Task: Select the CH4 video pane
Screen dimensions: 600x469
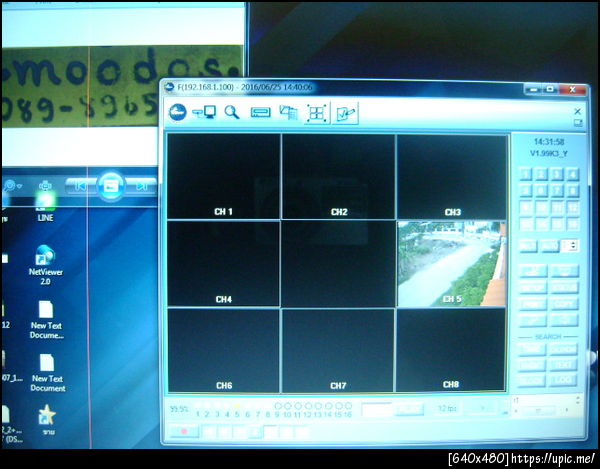Action: point(223,264)
